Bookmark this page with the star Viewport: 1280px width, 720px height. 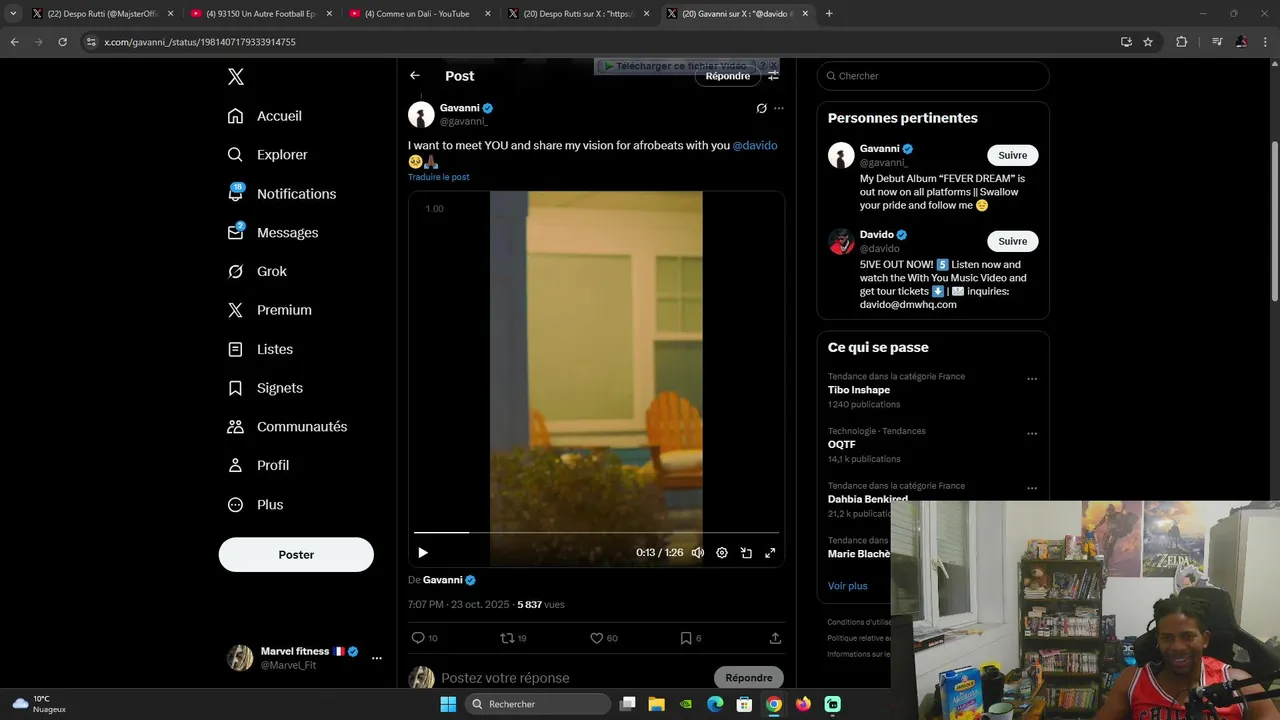click(1148, 42)
